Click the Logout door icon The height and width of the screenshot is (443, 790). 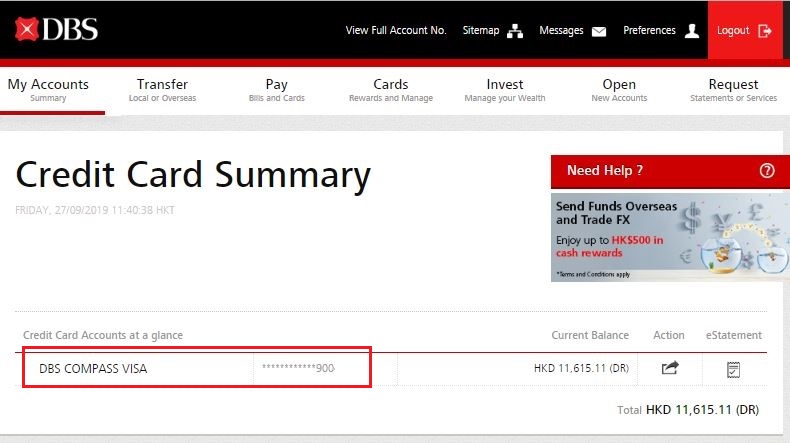tap(765, 31)
